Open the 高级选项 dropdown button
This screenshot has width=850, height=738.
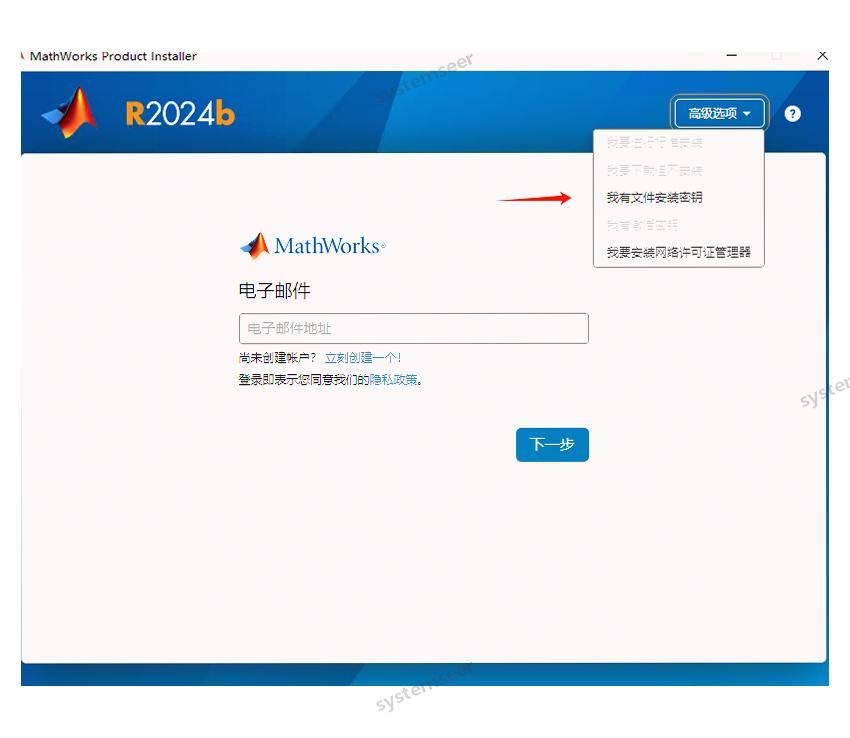pos(719,113)
